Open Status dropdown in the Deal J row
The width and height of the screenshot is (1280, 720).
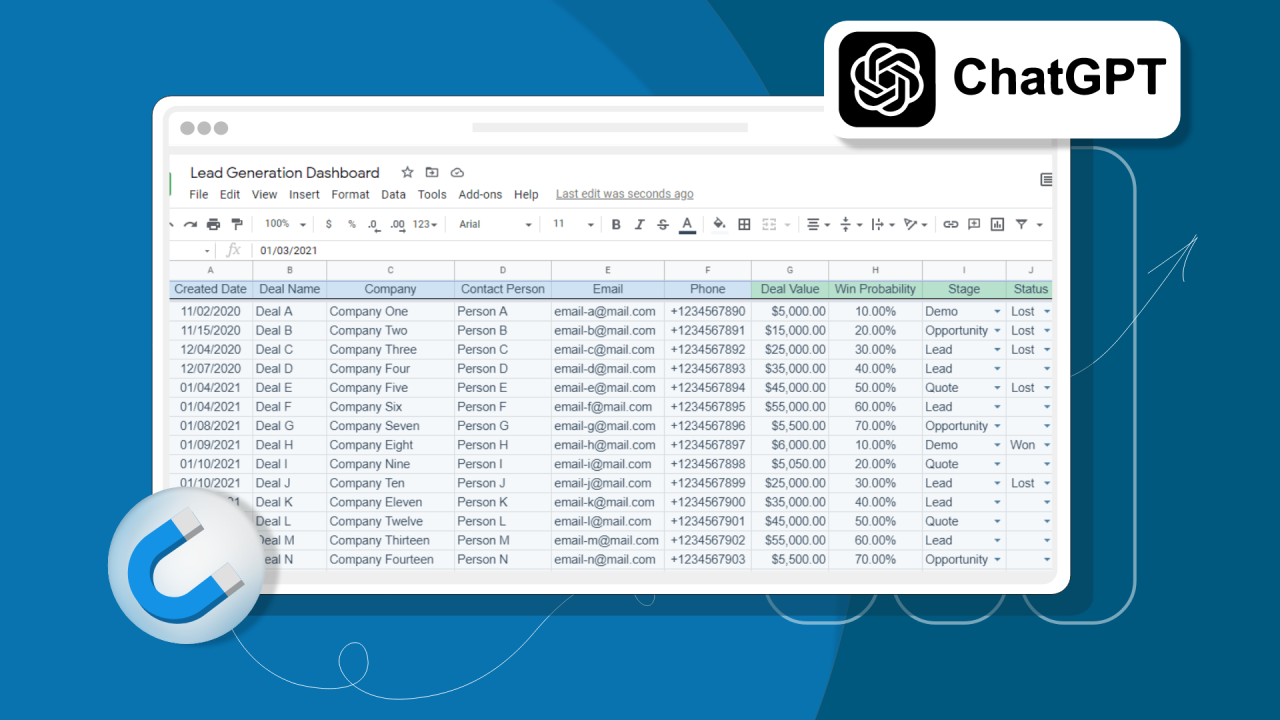pyautogui.click(x=1047, y=483)
